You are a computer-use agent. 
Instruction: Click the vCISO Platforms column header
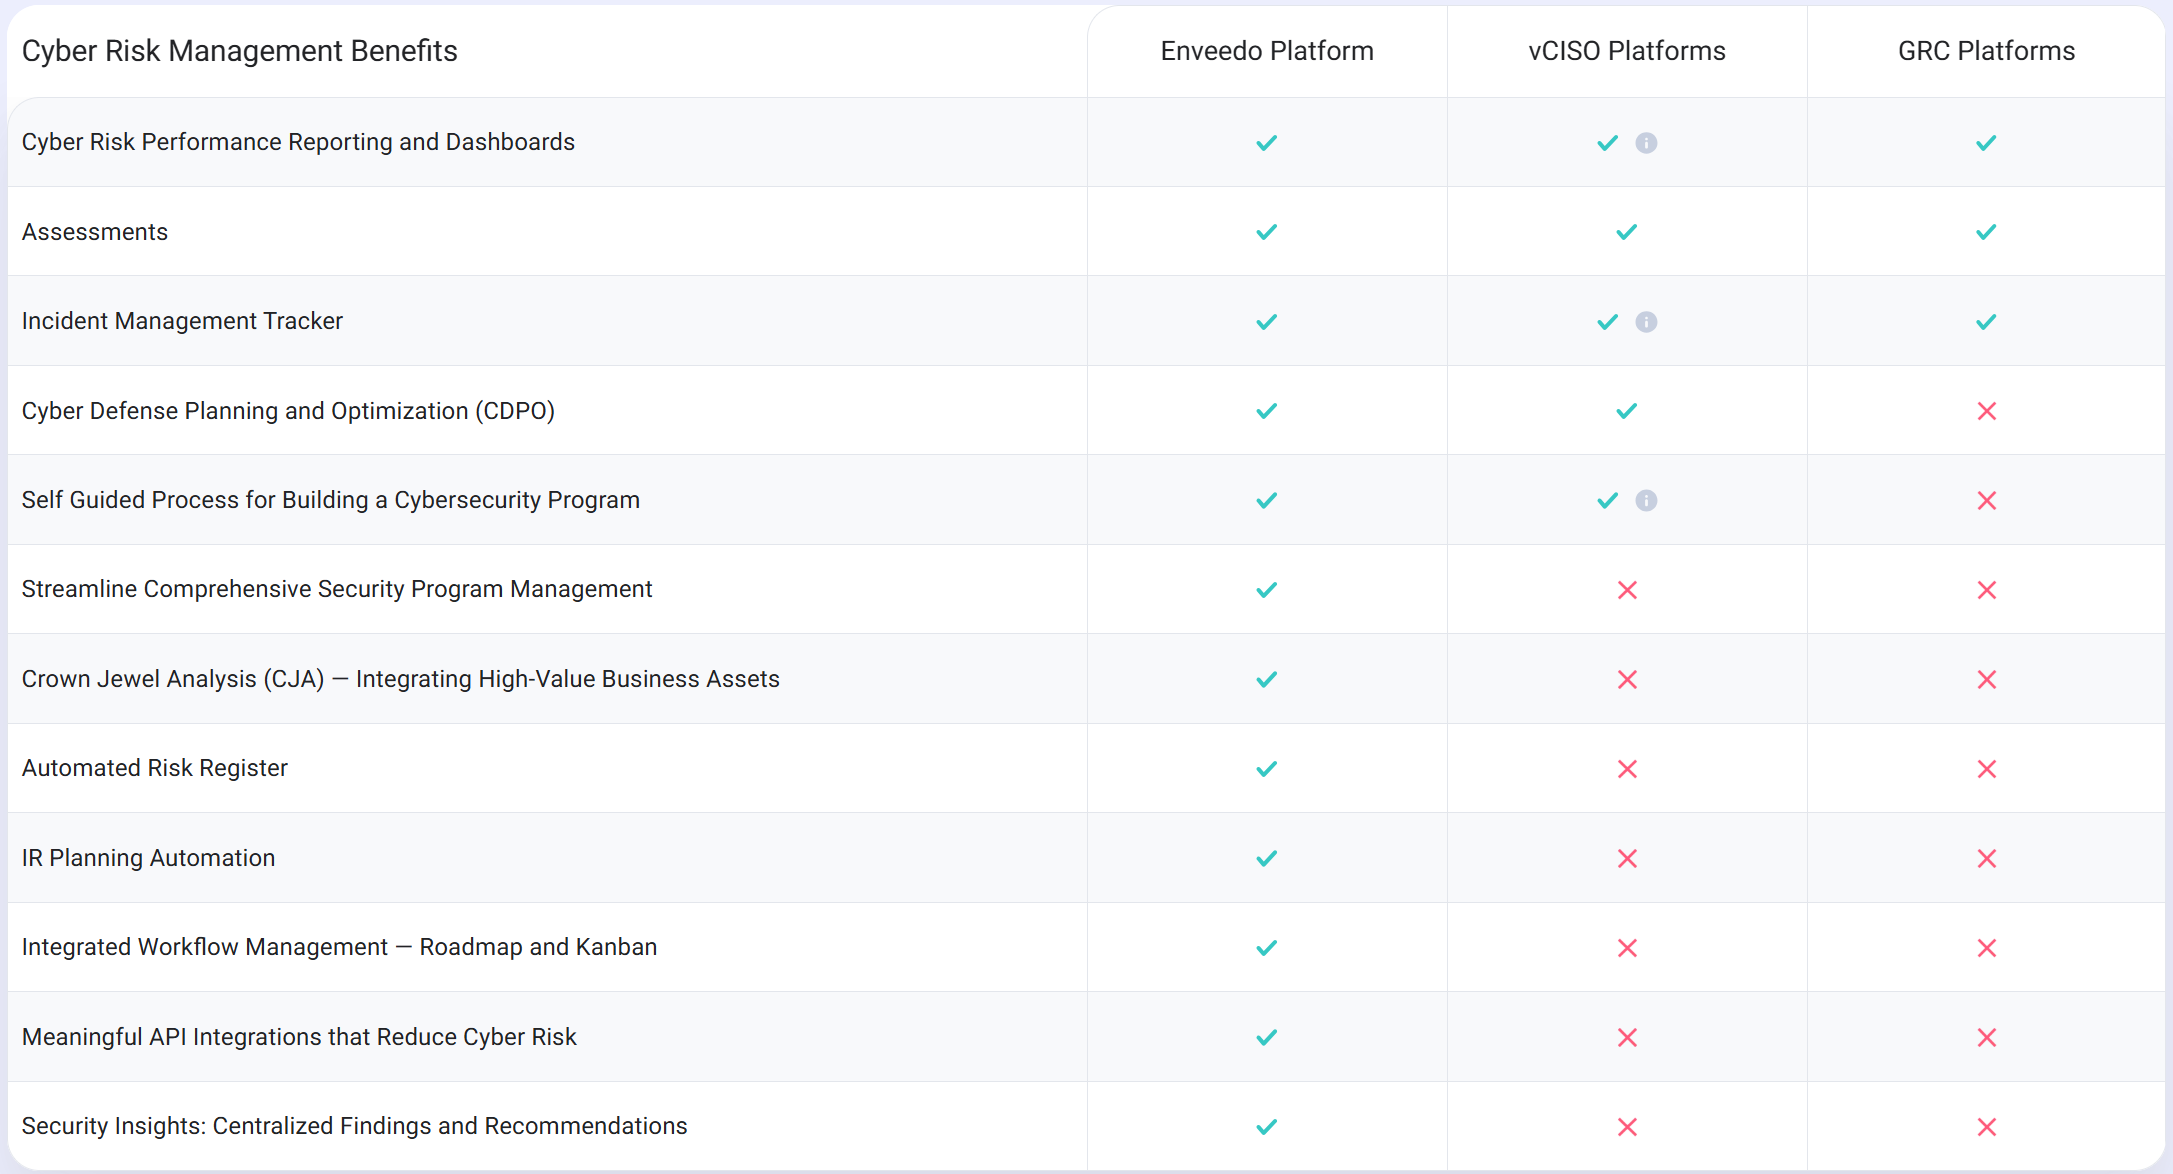point(1627,51)
